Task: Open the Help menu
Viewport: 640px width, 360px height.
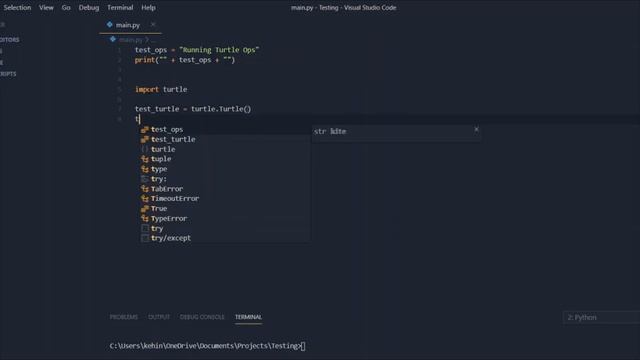Action: tap(148, 7)
